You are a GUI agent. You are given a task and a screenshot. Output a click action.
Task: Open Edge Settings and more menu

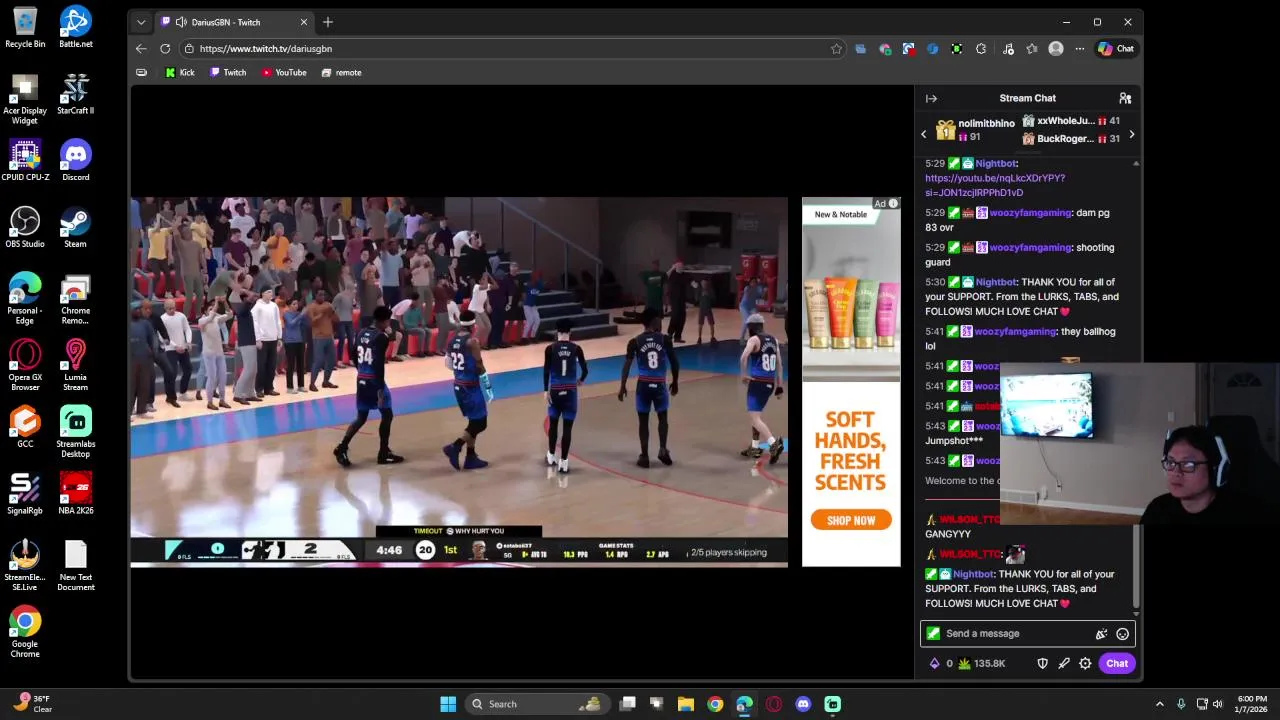(1079, 48)
